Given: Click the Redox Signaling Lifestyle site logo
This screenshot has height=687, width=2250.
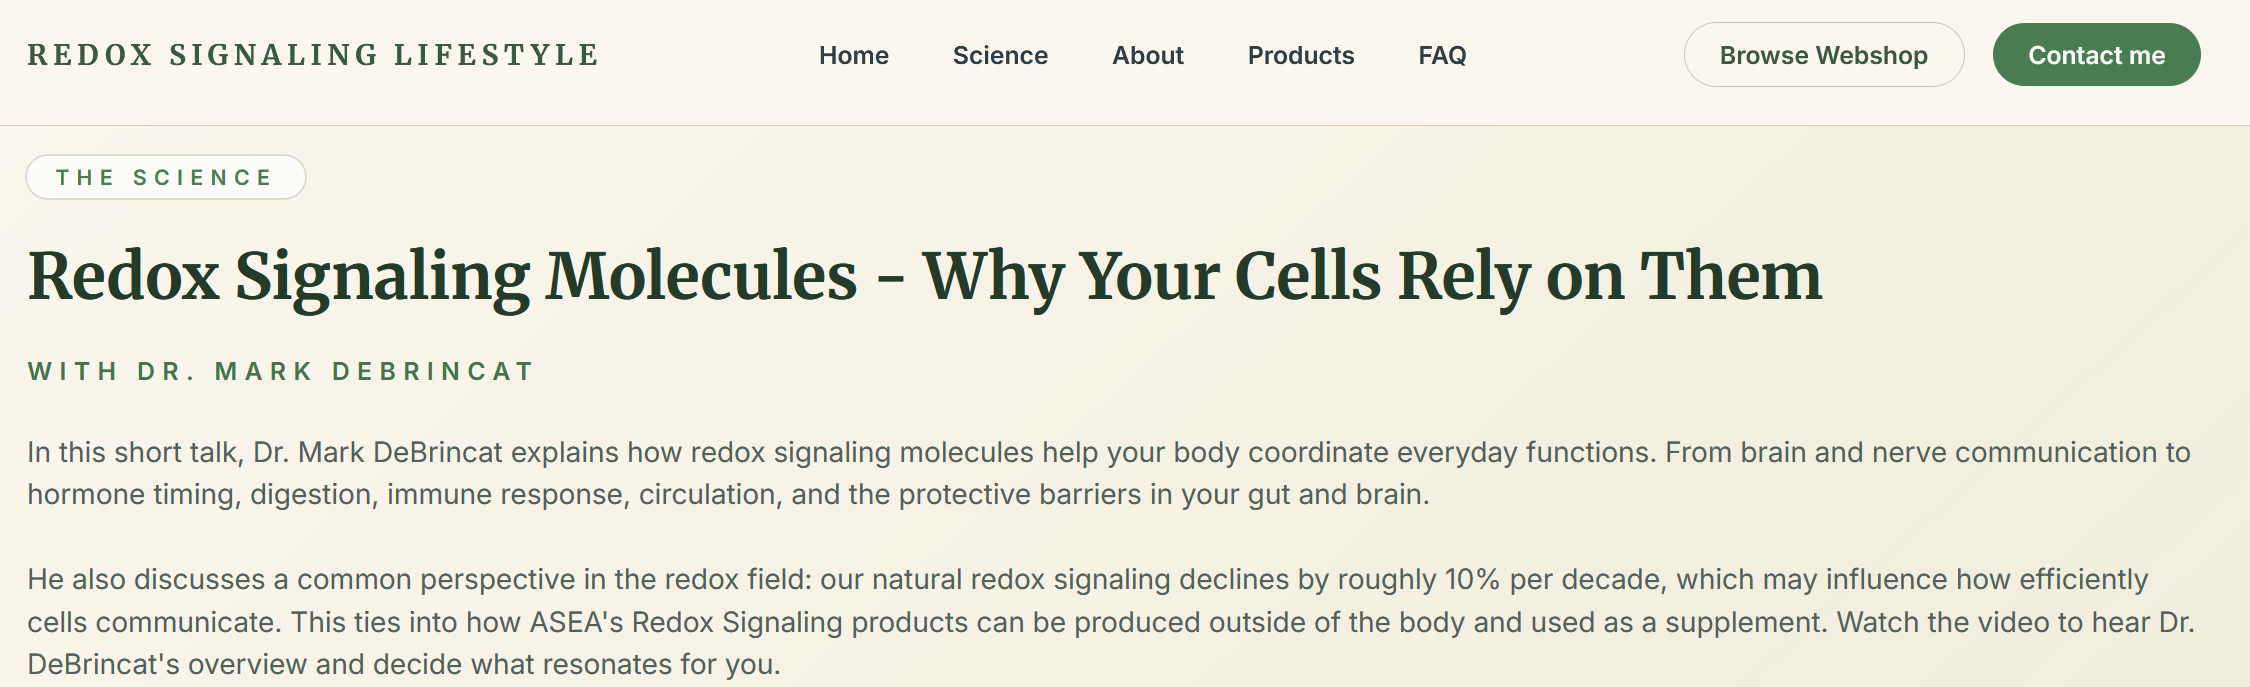Looking at the screenshot, I should [x=313, y=55].
